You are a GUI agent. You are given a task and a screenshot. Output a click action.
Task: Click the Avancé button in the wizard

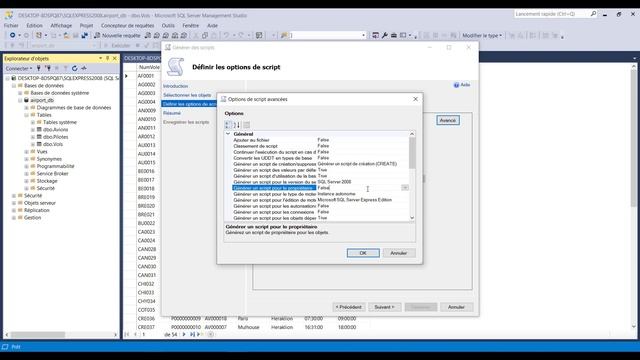click(448, 120)
